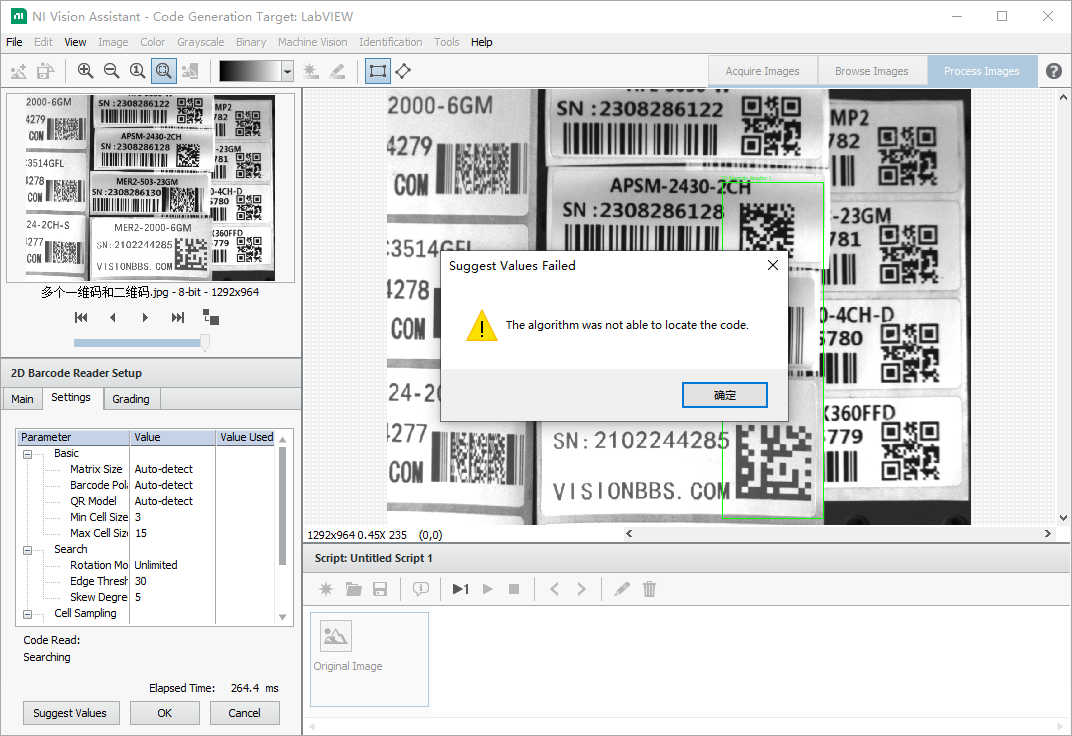
Task: Click the next step arrow in script toolbar
Action: pyautogui.click(x=581, y=589)
